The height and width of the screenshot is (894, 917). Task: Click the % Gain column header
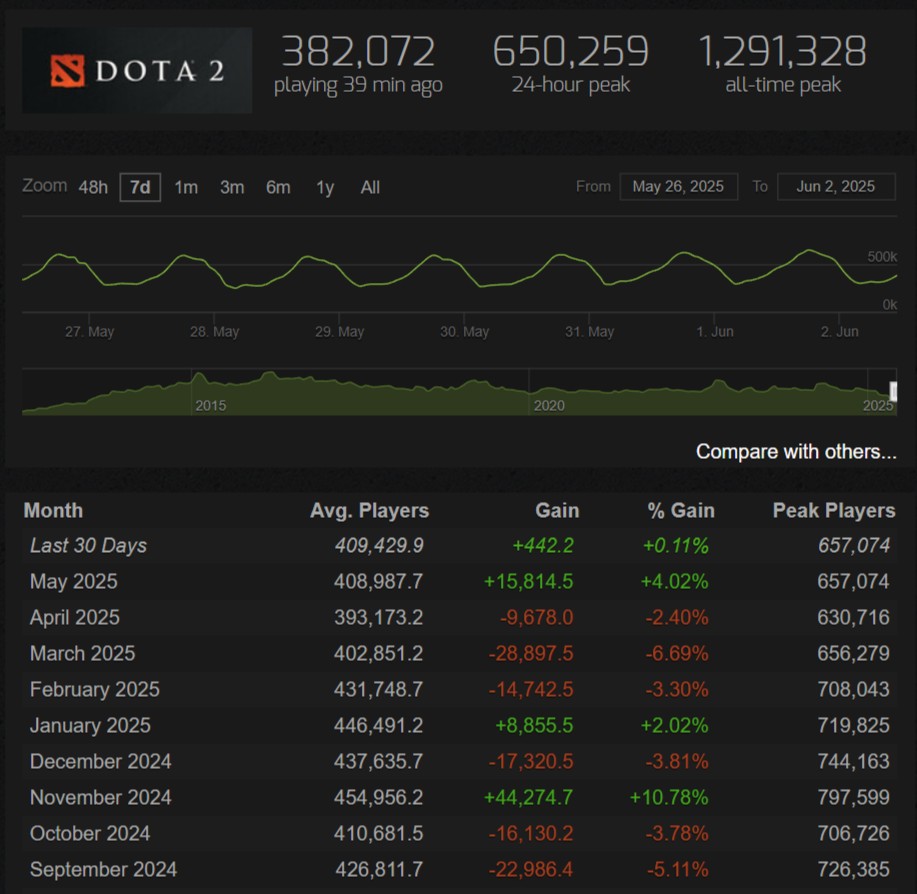coord(680,510)
